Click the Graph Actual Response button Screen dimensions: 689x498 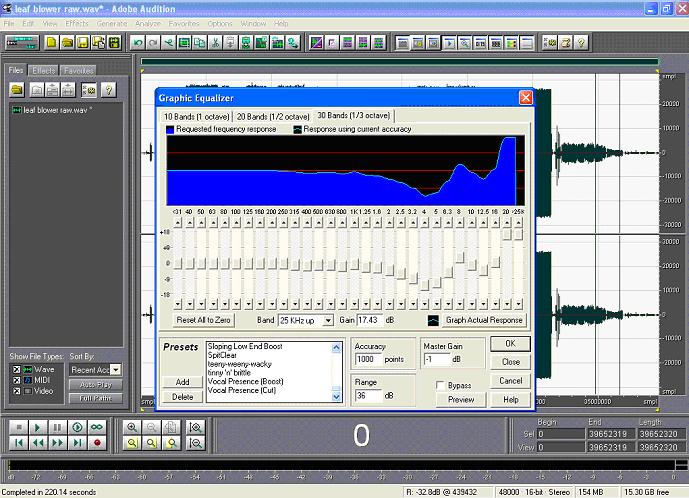(484, 320)
